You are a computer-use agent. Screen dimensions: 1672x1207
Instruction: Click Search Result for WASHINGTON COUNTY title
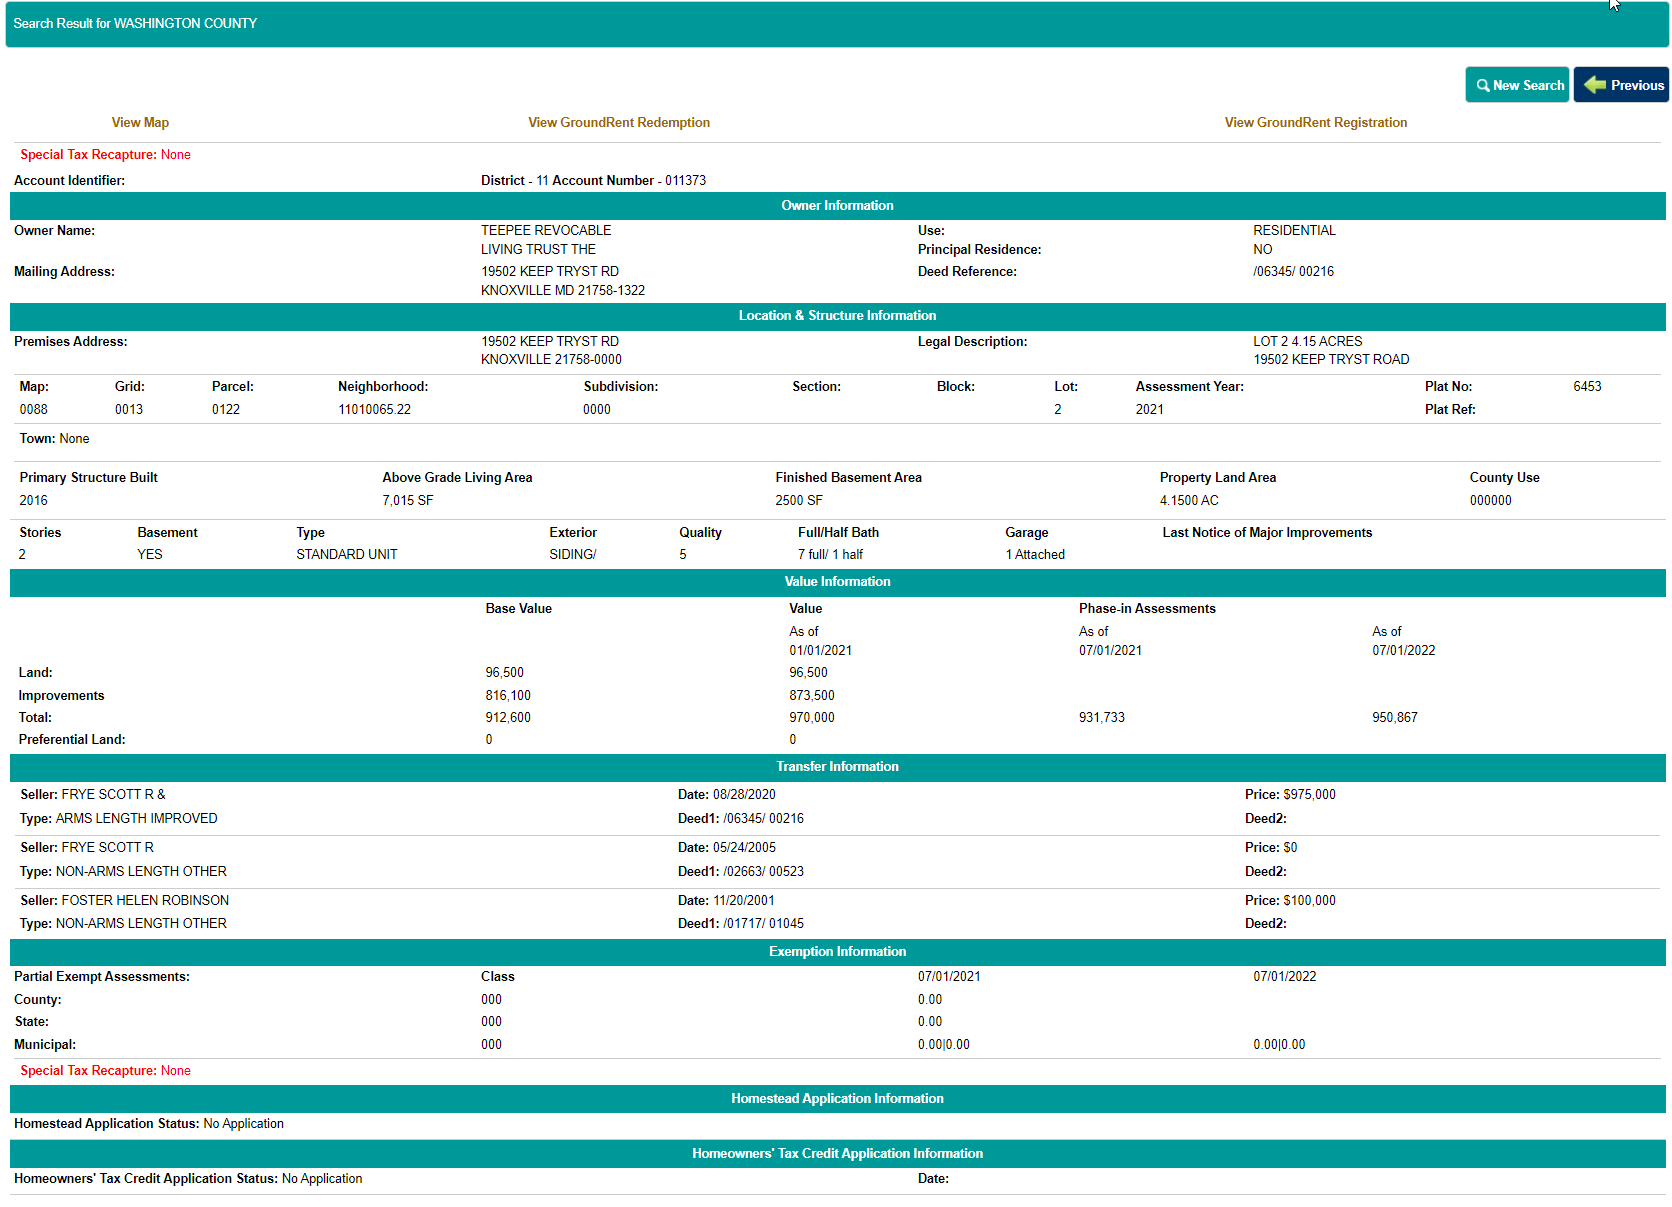135,24
